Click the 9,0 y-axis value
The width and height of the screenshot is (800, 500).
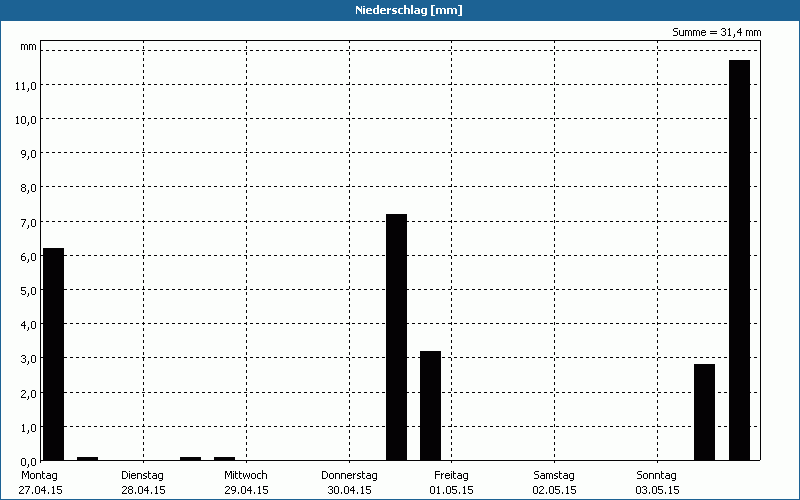[29, 154]
